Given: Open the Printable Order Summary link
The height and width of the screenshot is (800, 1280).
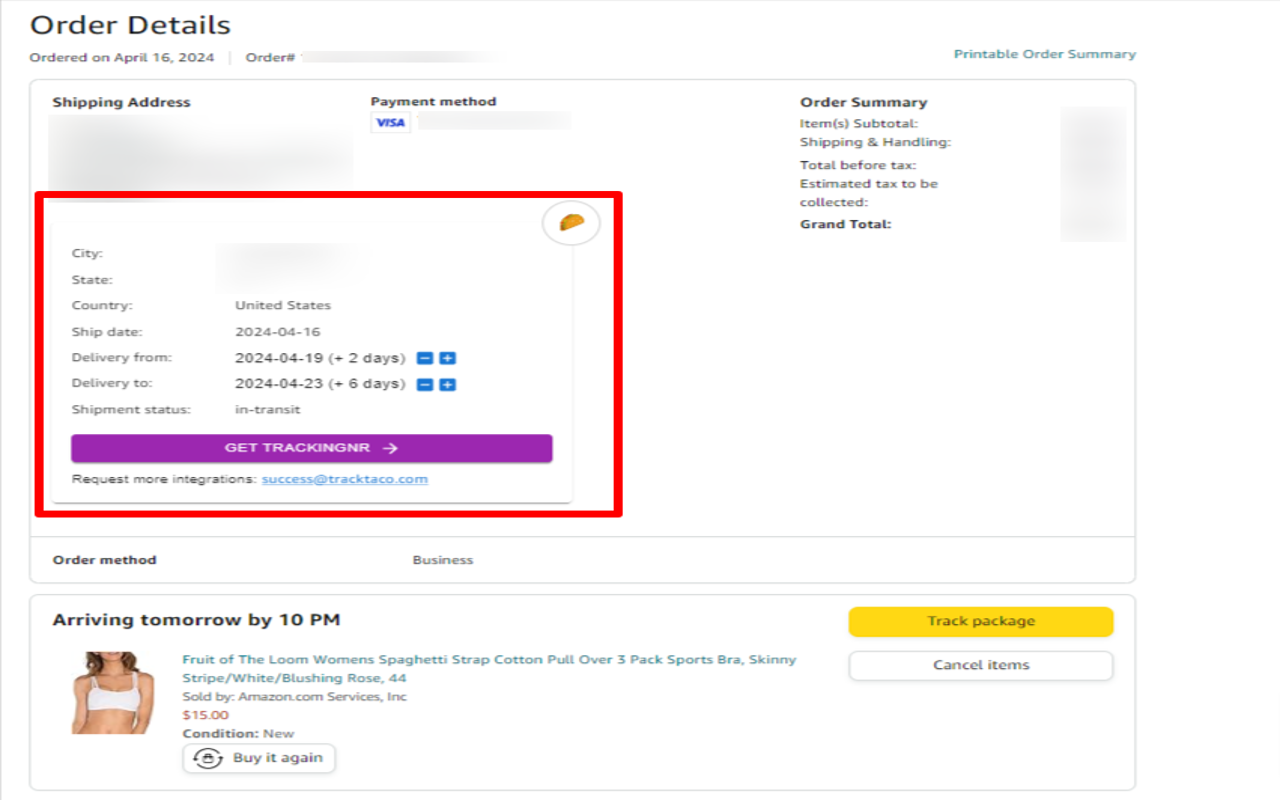Looking at the screenshot, I should pos(1044,54).
